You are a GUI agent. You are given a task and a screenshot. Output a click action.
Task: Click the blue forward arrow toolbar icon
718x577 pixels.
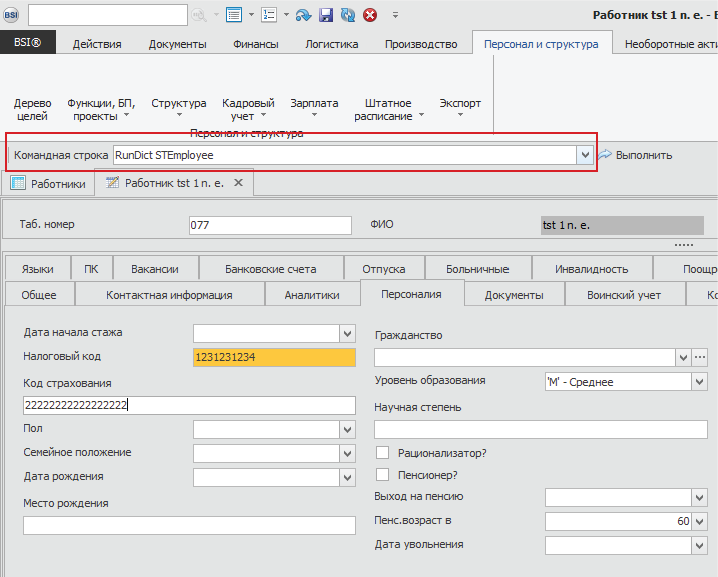(x=303, y=15)
